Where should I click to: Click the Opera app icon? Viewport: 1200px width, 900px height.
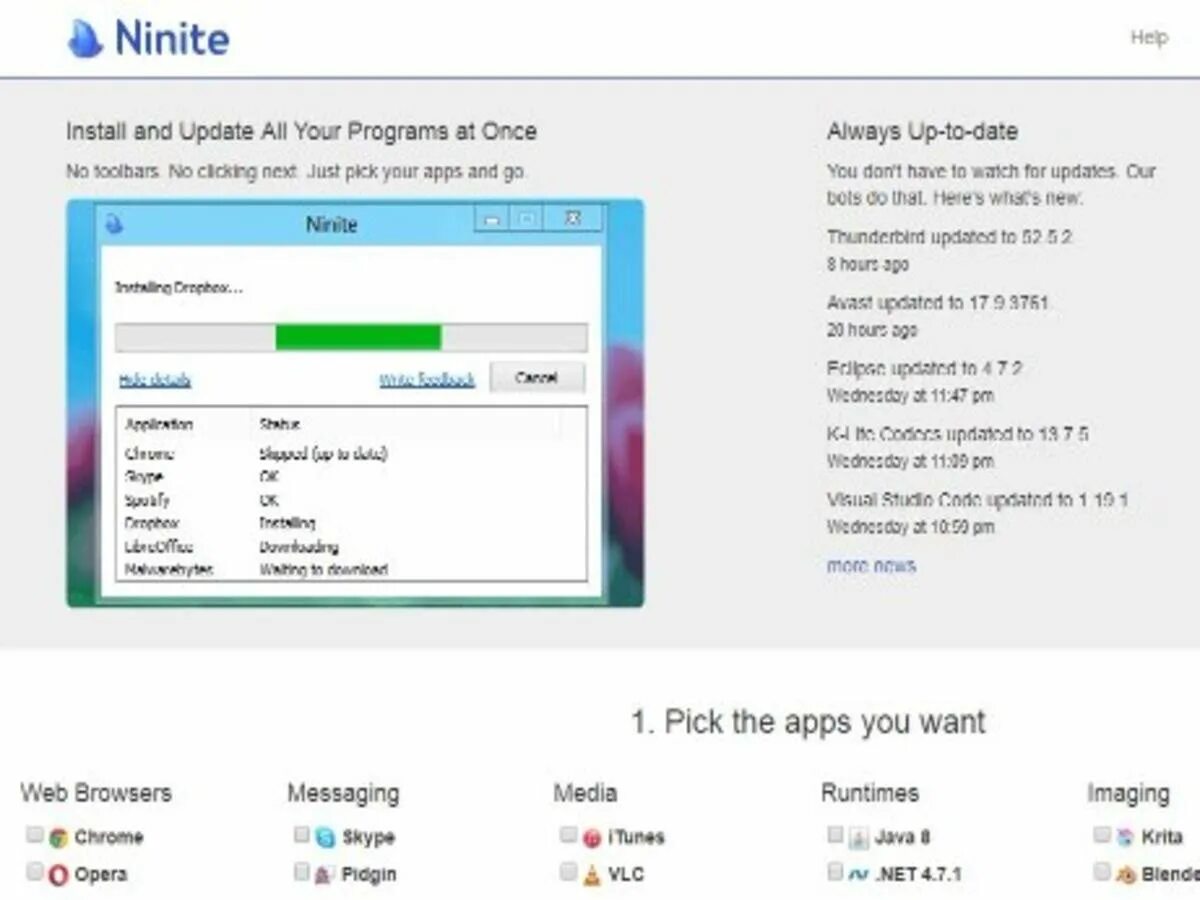59,875
